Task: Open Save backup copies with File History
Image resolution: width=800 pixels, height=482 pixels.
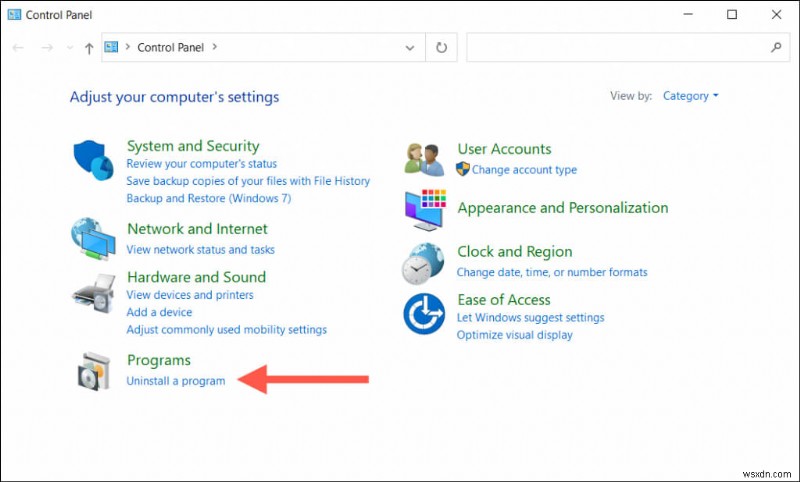Action: tap(248, 181)
